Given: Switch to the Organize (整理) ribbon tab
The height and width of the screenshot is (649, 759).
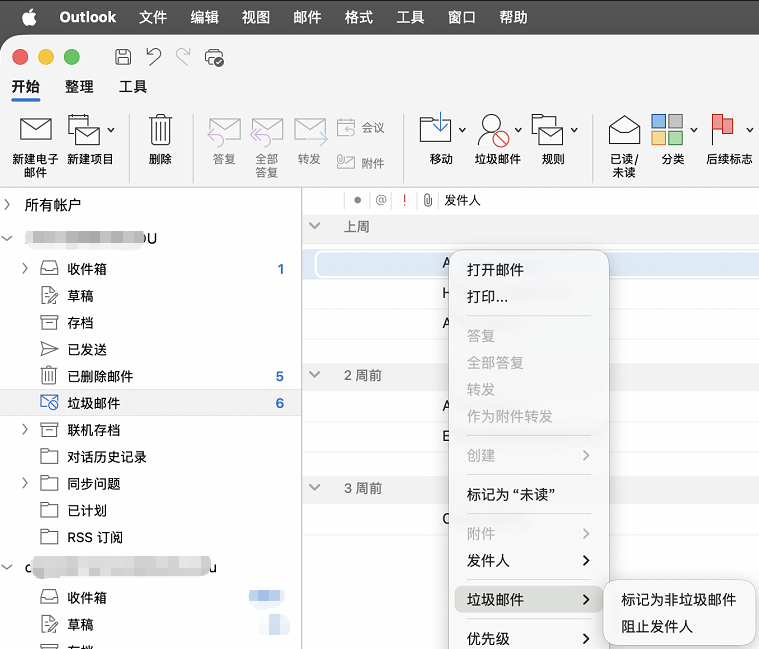Looking at the screenshot, I should coord(79,87).
